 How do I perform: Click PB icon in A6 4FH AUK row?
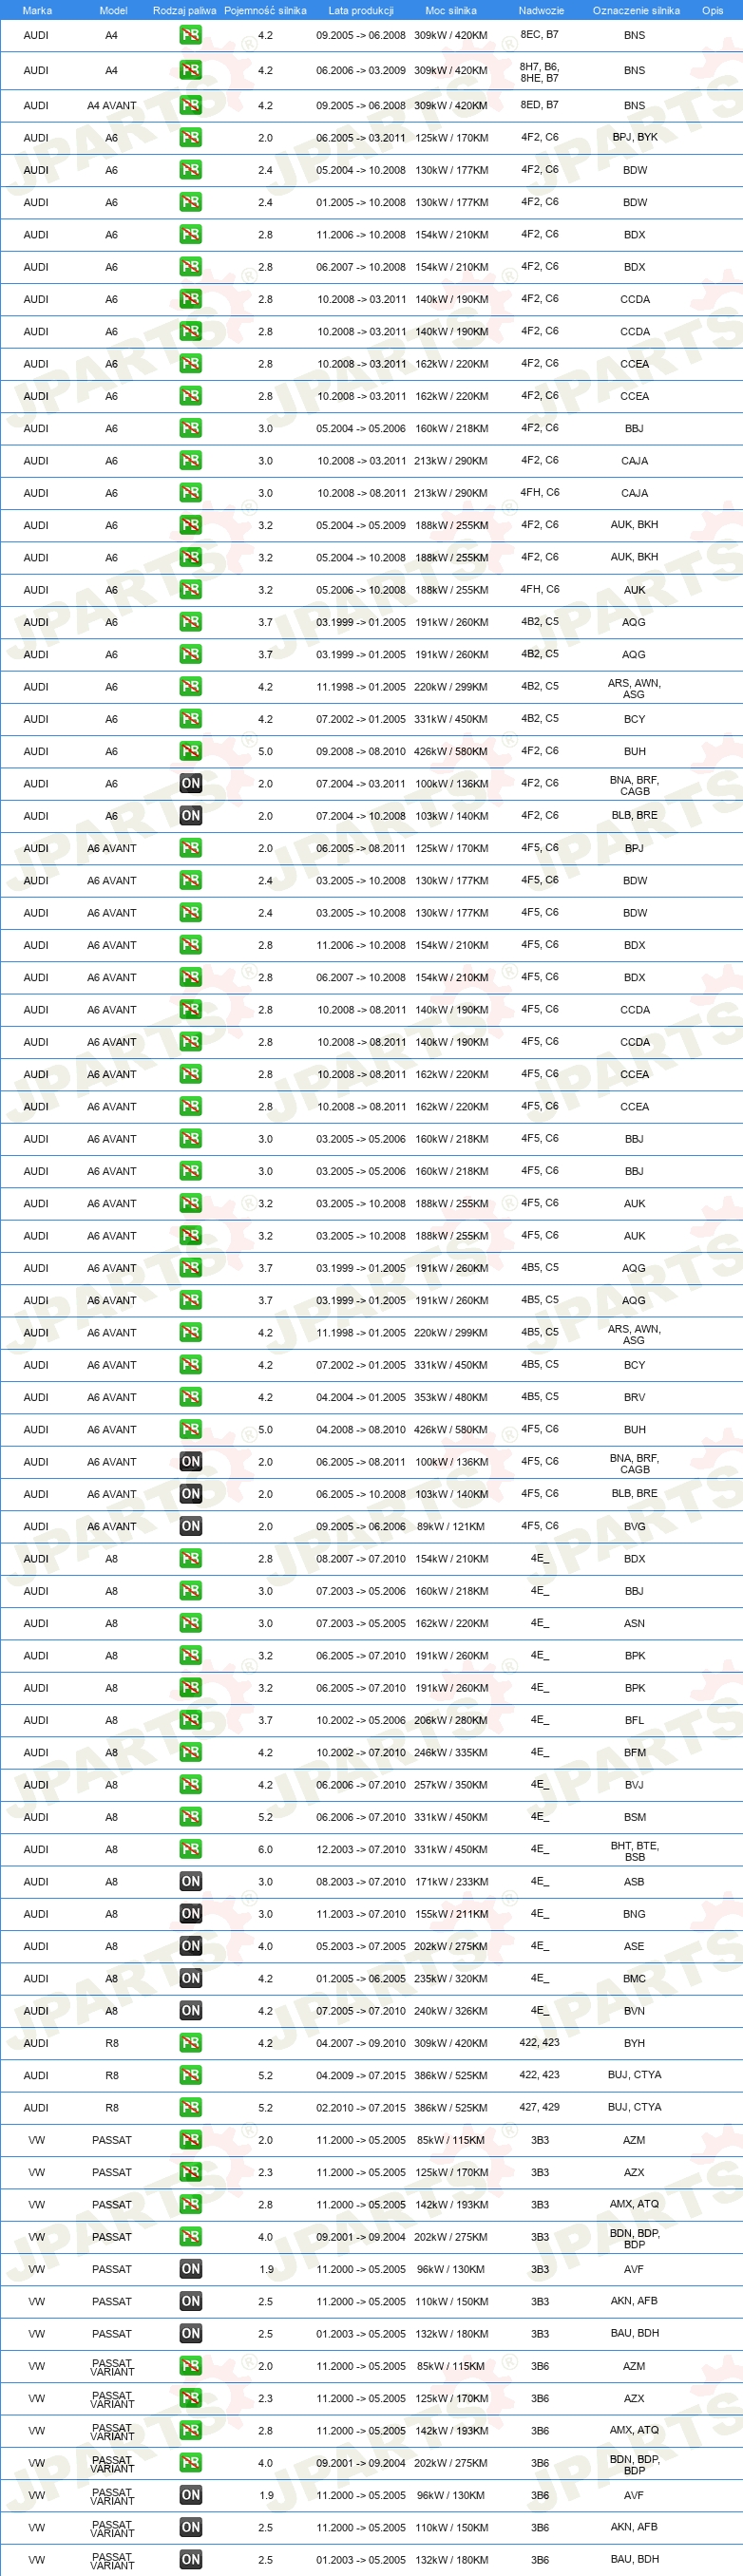point(190,590)
